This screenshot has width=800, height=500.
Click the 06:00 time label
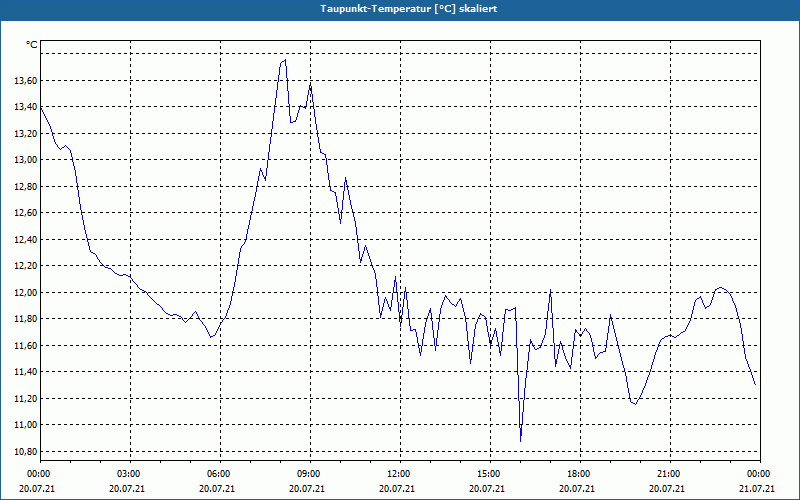pyautogui.click(x=220, y=474)
